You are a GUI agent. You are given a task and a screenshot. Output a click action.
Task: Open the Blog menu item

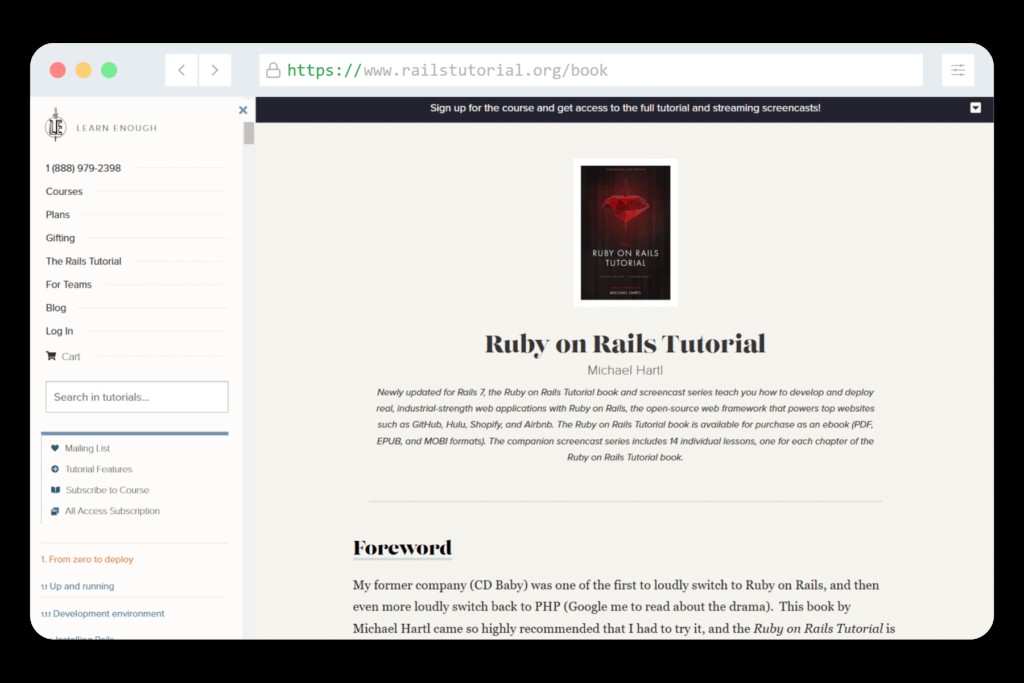(56, 308)
